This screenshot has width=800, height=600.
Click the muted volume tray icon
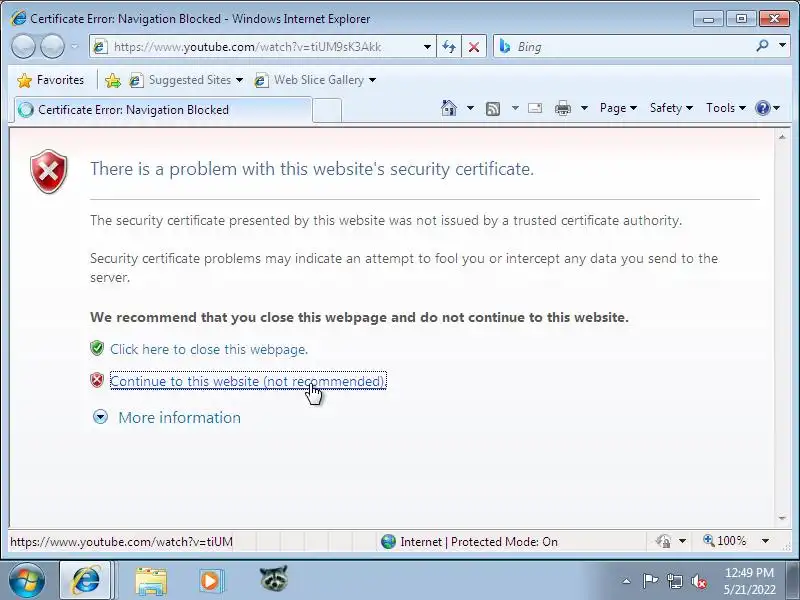698,581
